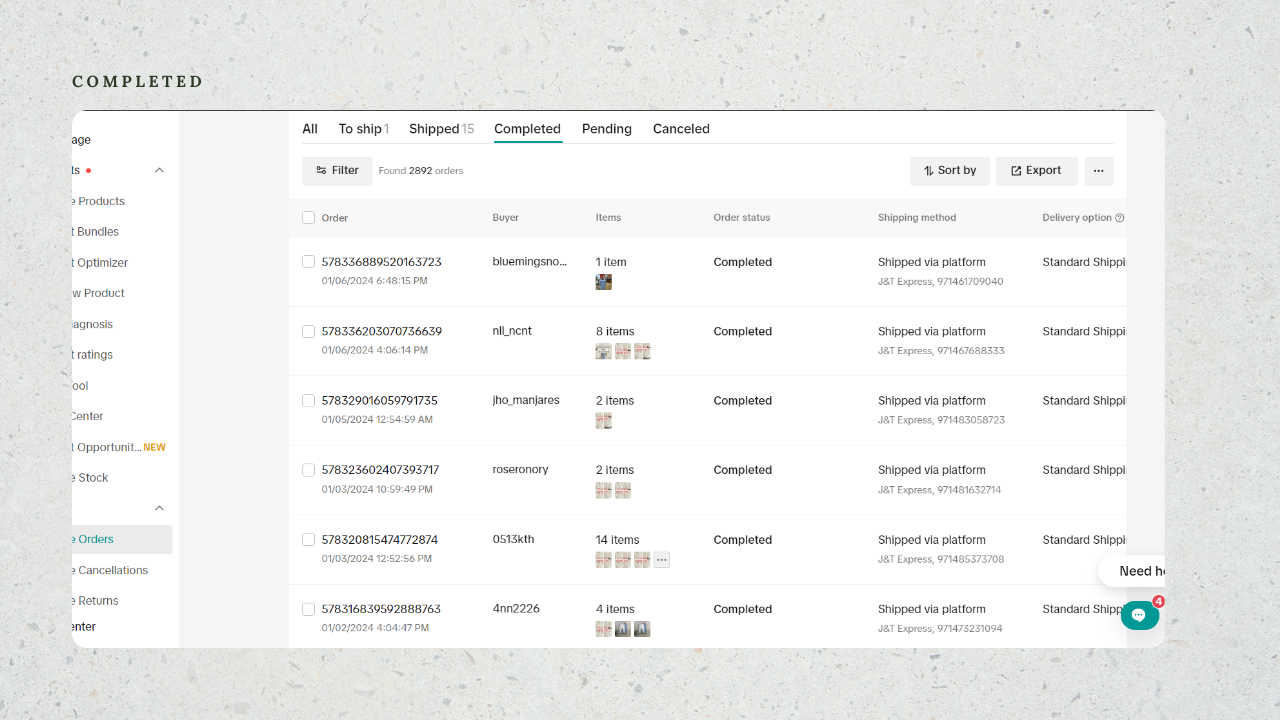The width and height of the screenshot is (1280, 720).
Task: Click tracking number 971483058723
Action: [971, 420]
